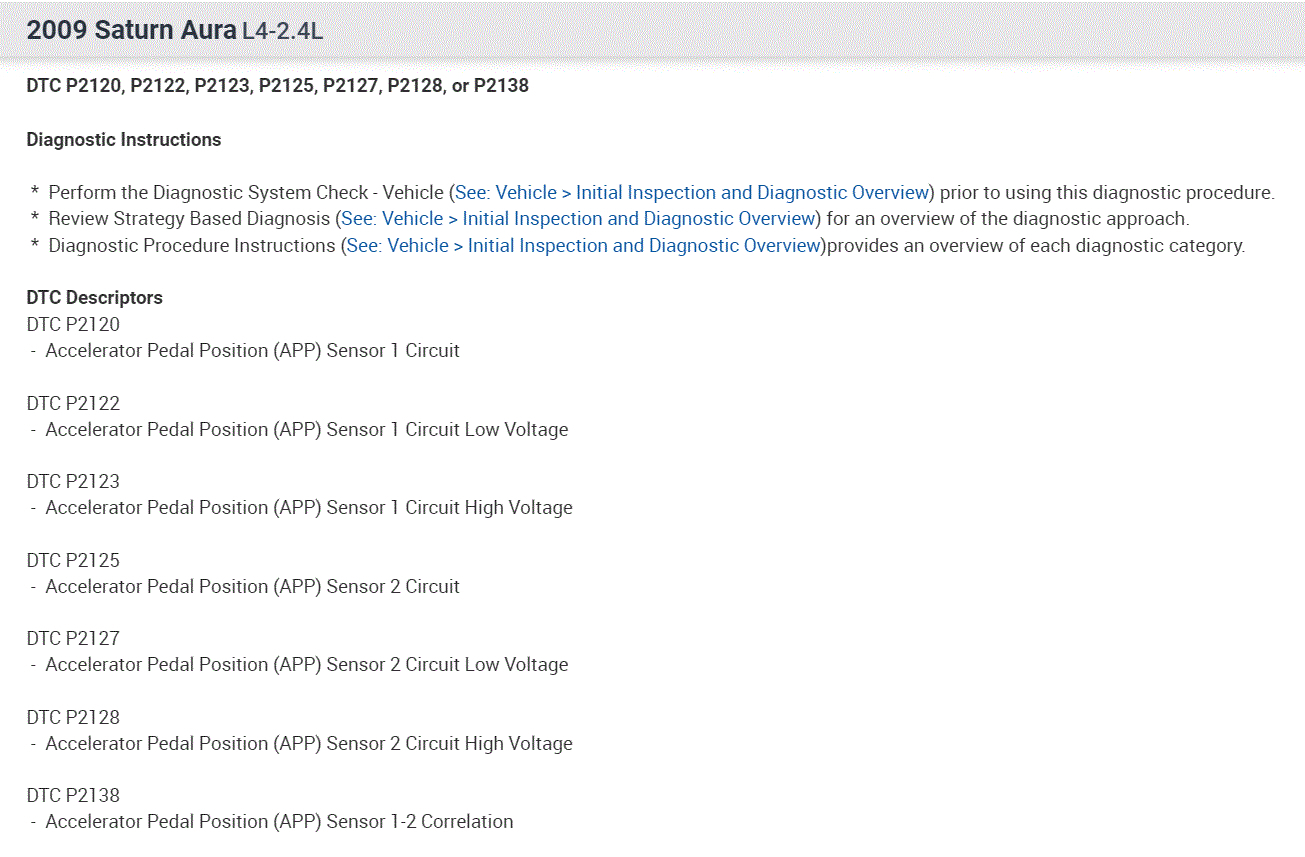Image resolution: width=1305 pixels, height=857 pixels.
Task: Open the link after Review Strategy Based Diagnosis
Action: pyautogui.click(x=578, y=219)
